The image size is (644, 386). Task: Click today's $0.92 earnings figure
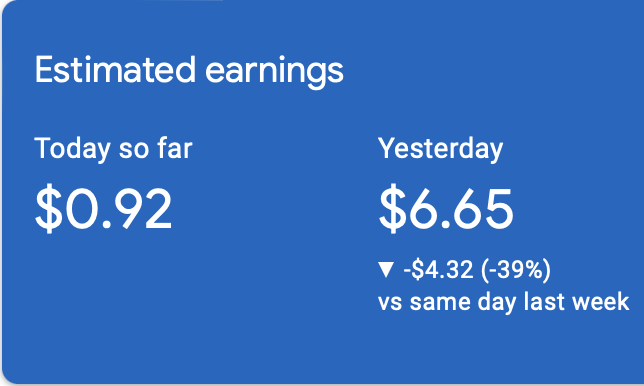coord(104,209)
